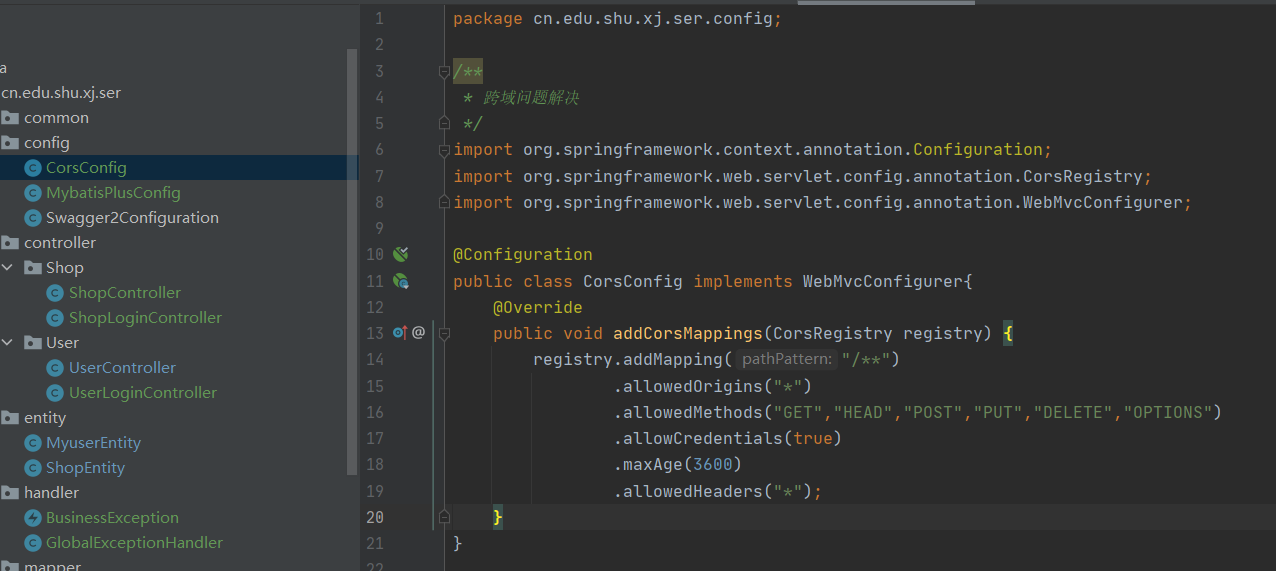
Task: Click the CorsConfig class icon
Action: [x=33, y=168]
